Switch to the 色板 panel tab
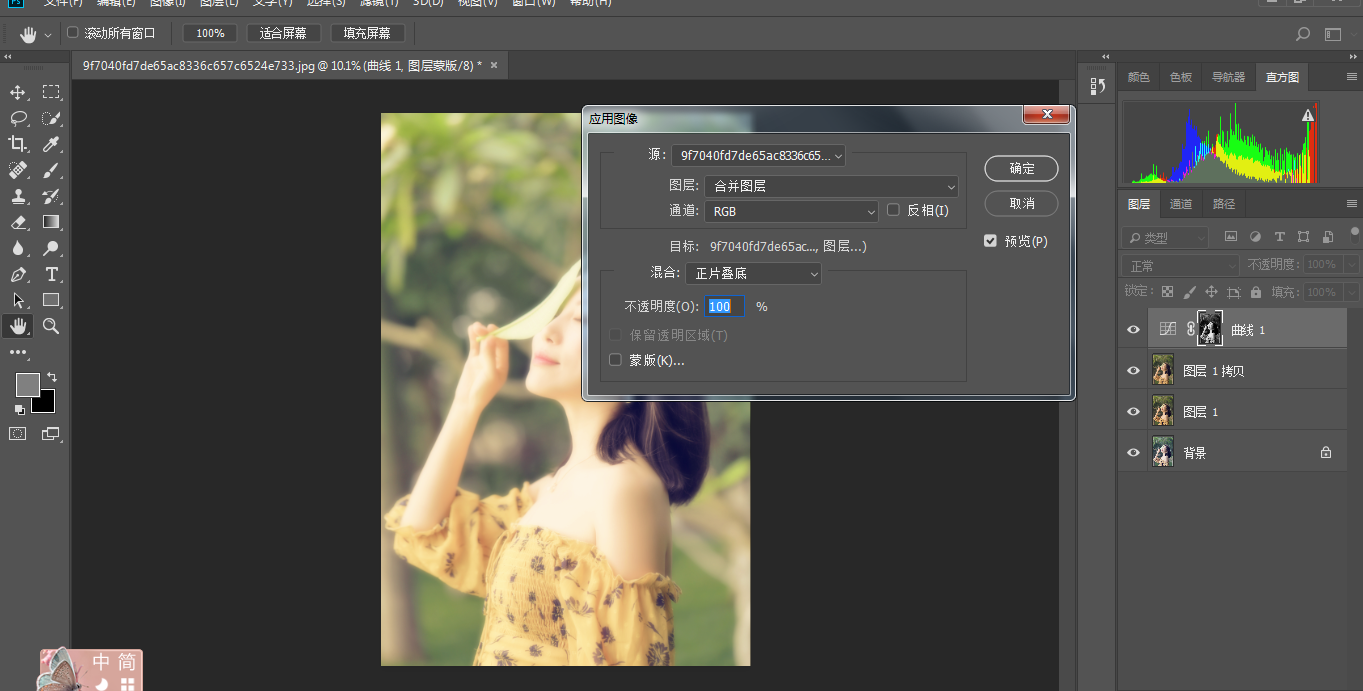Screen dimensions: 1363x691 tap(1181, 77)
